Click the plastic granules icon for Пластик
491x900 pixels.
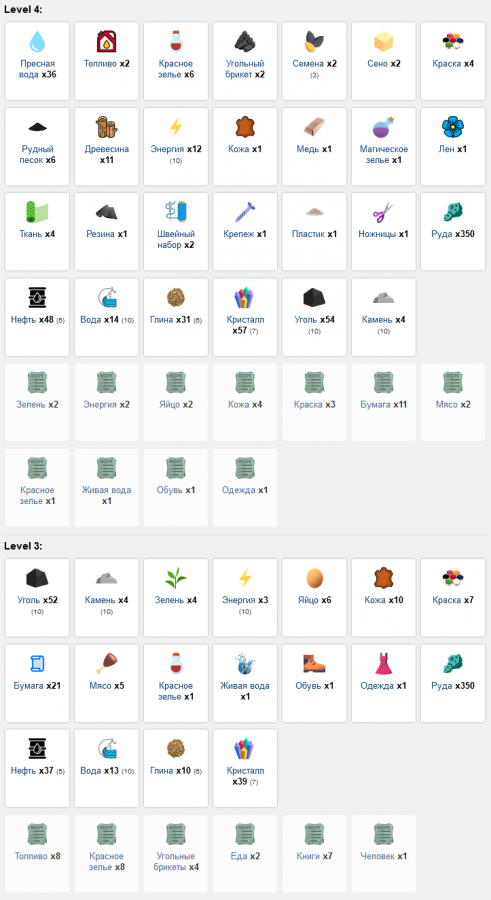click(314, 212)
